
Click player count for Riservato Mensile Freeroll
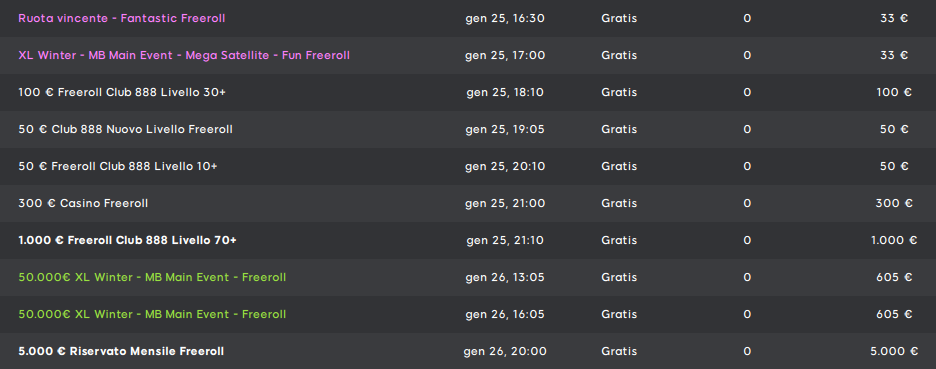click(747, 352)
